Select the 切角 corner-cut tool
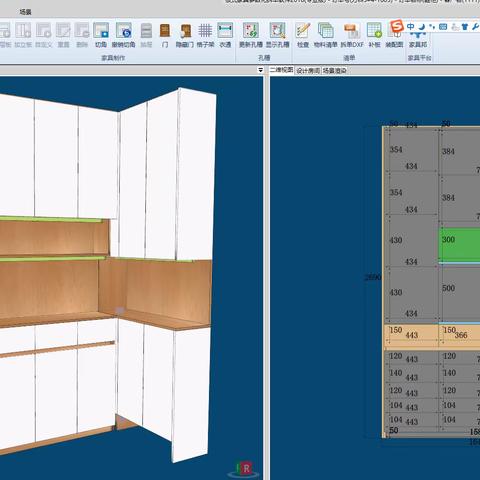 click(101, 35)
